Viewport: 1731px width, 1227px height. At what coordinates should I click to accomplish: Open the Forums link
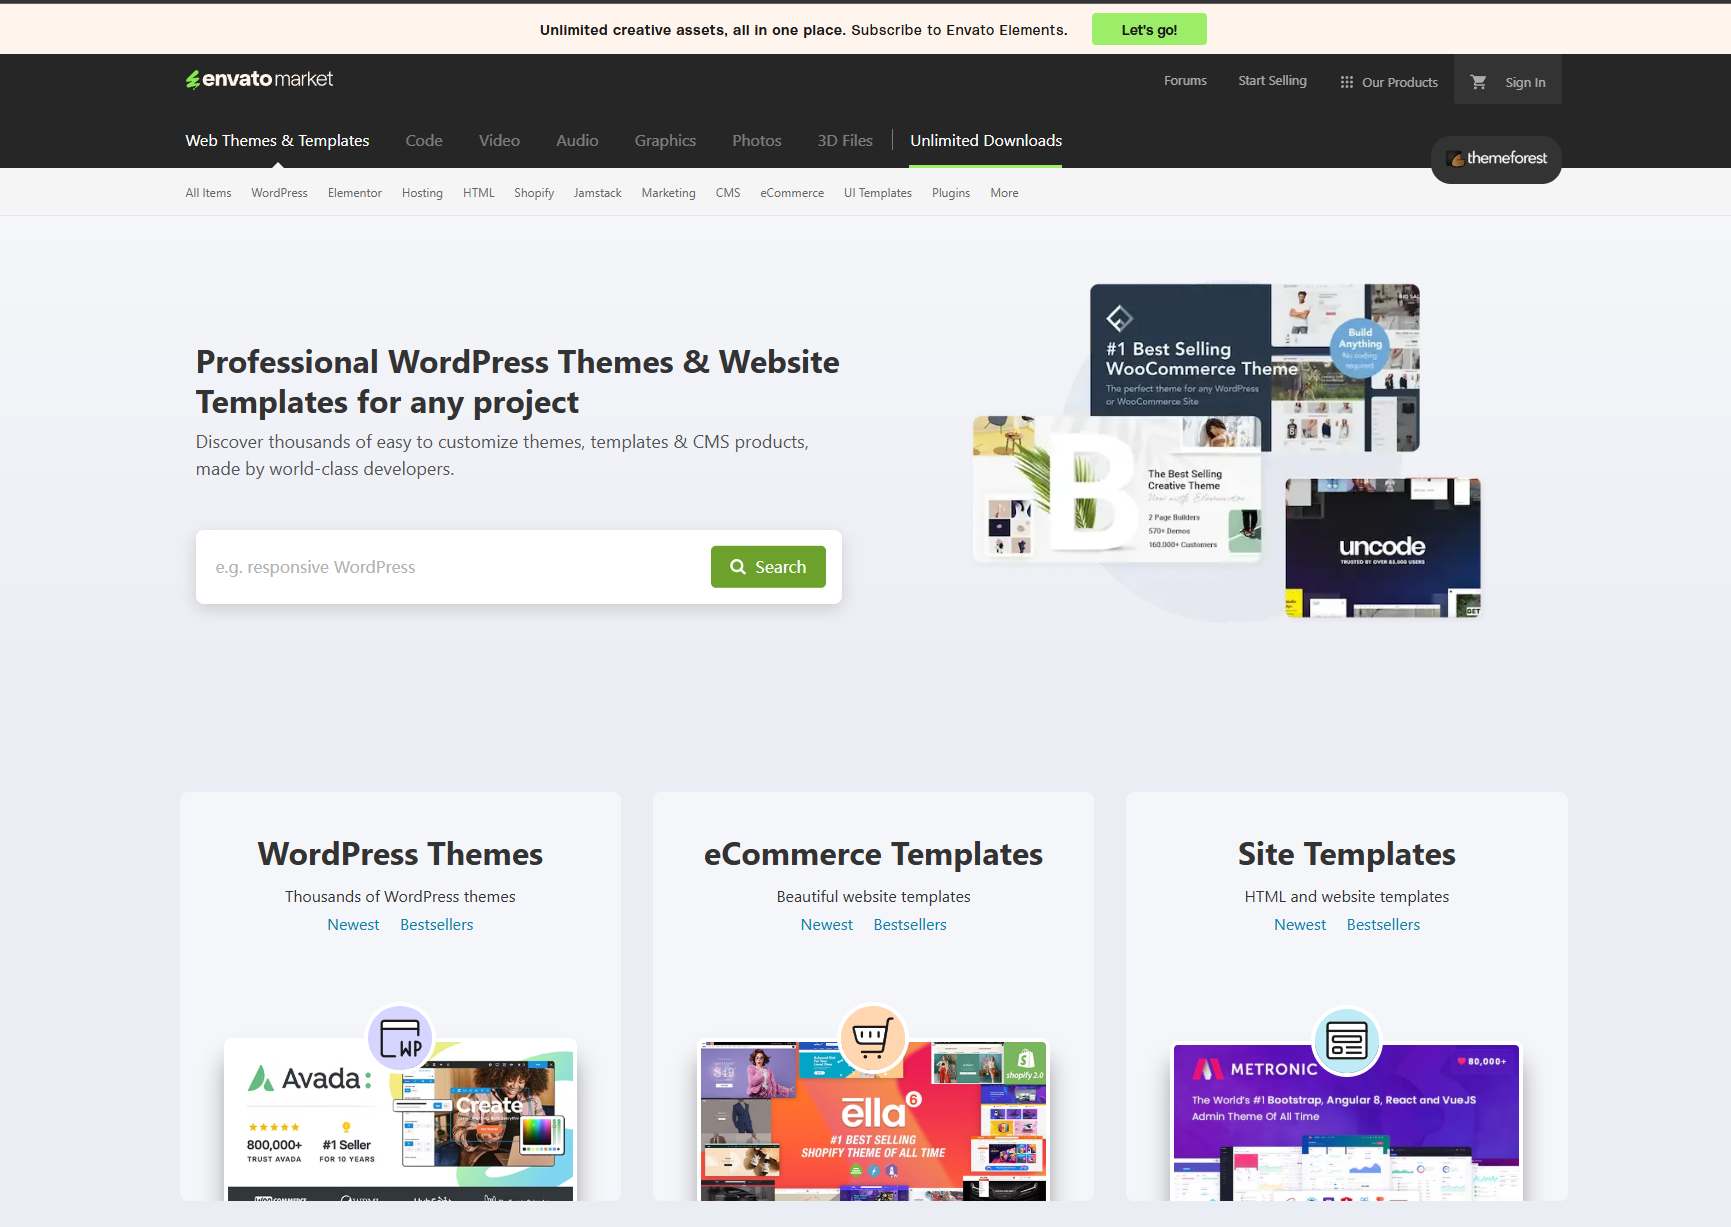point(1185,81)
